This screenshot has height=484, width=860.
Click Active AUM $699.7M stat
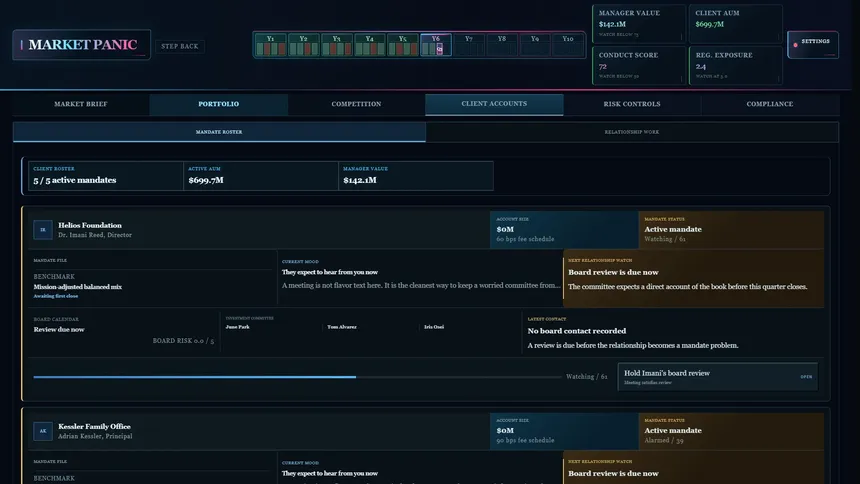(261, 176)
